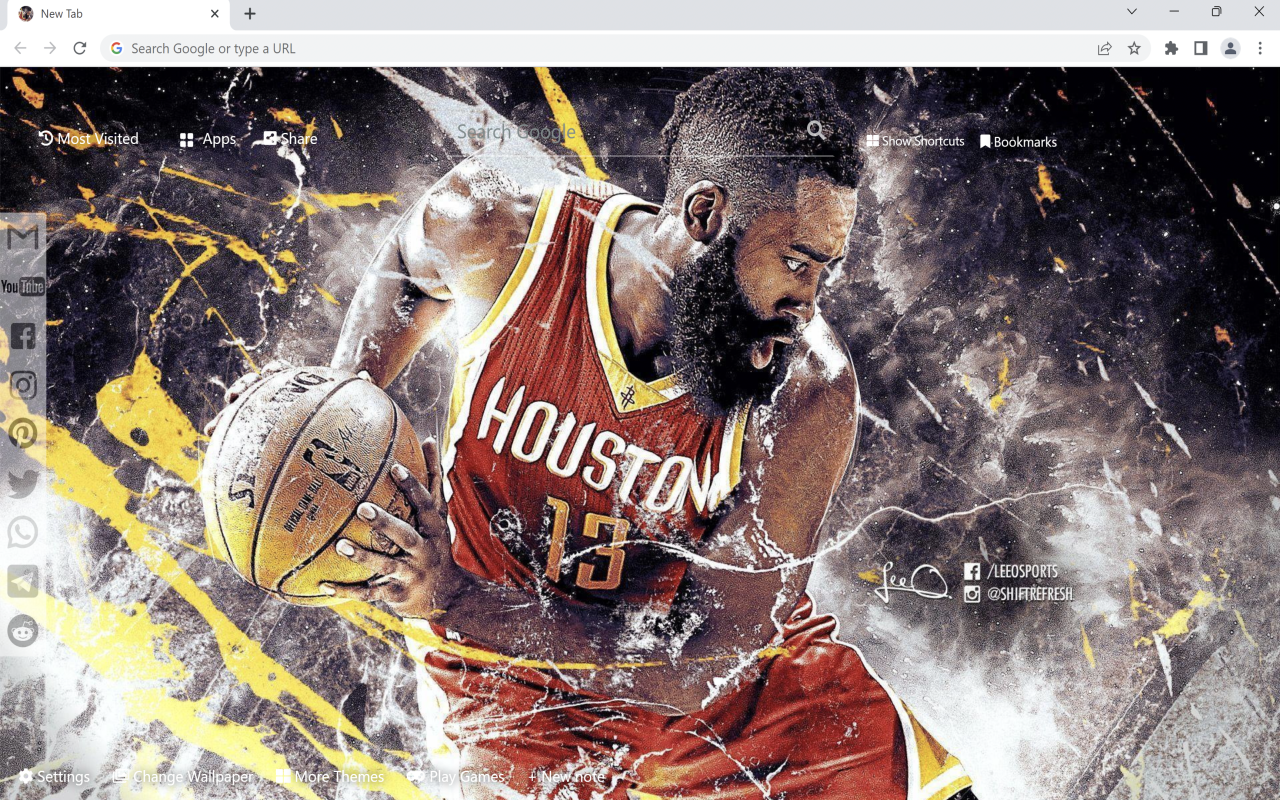Open a new tab with plus button
Screen dimensions: 1280x800
[250, 14]
